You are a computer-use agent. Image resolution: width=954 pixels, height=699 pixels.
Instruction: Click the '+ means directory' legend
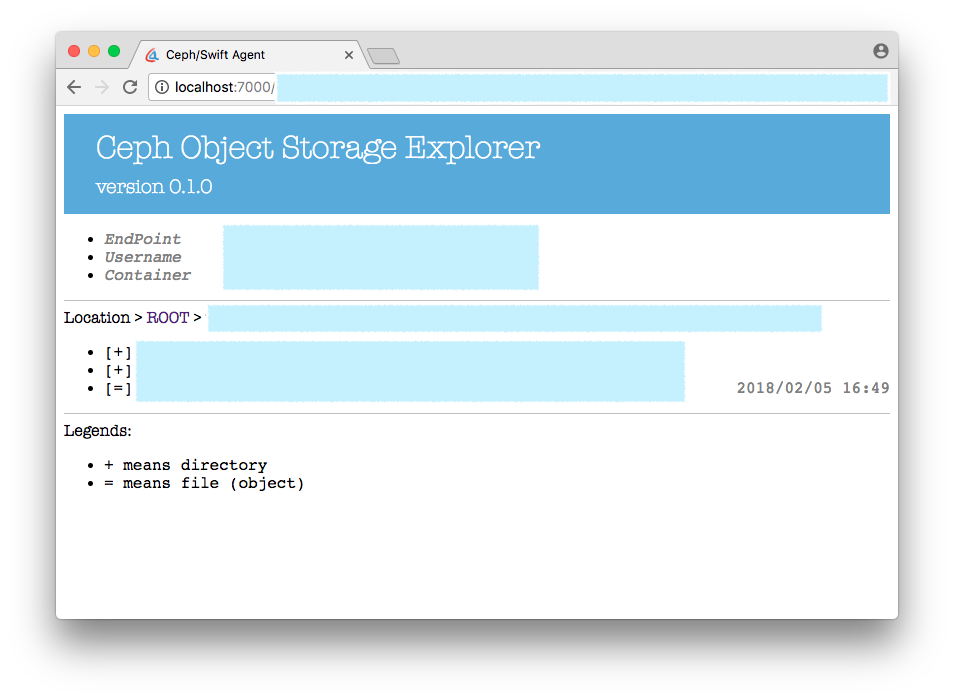click(x=186, y=465)
